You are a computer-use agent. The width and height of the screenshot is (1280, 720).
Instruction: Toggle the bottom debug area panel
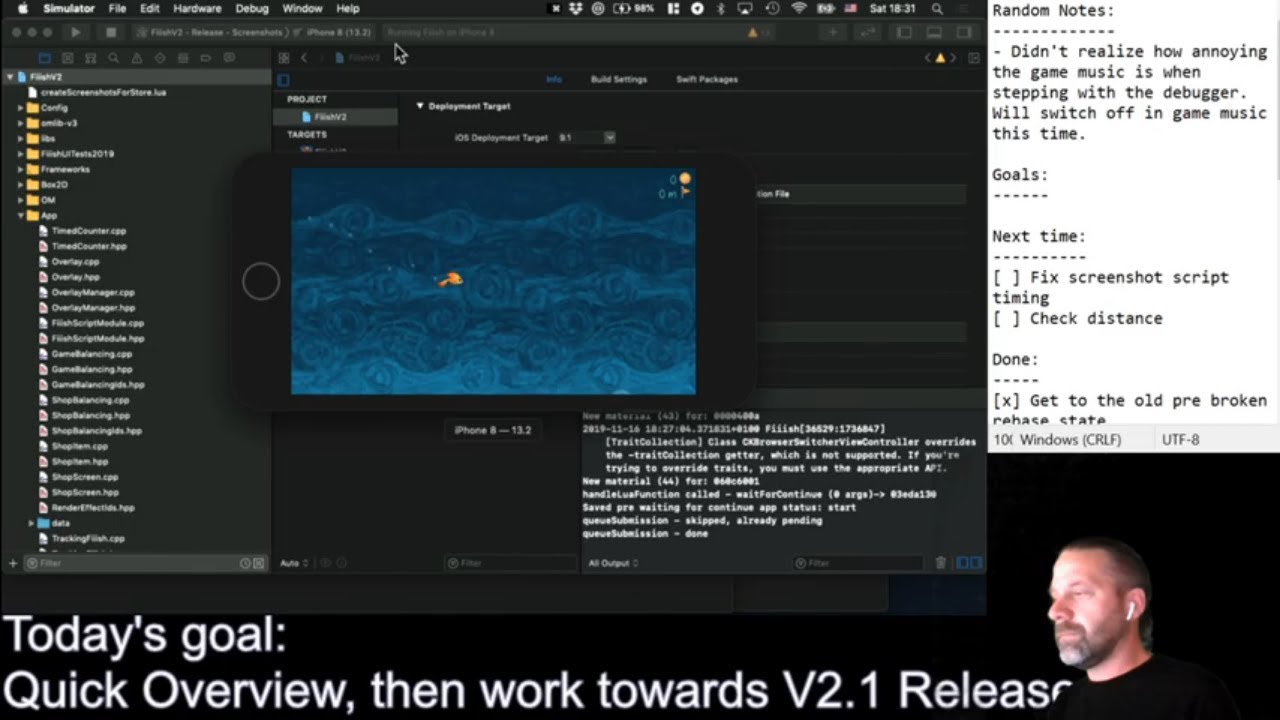point(933,32)
